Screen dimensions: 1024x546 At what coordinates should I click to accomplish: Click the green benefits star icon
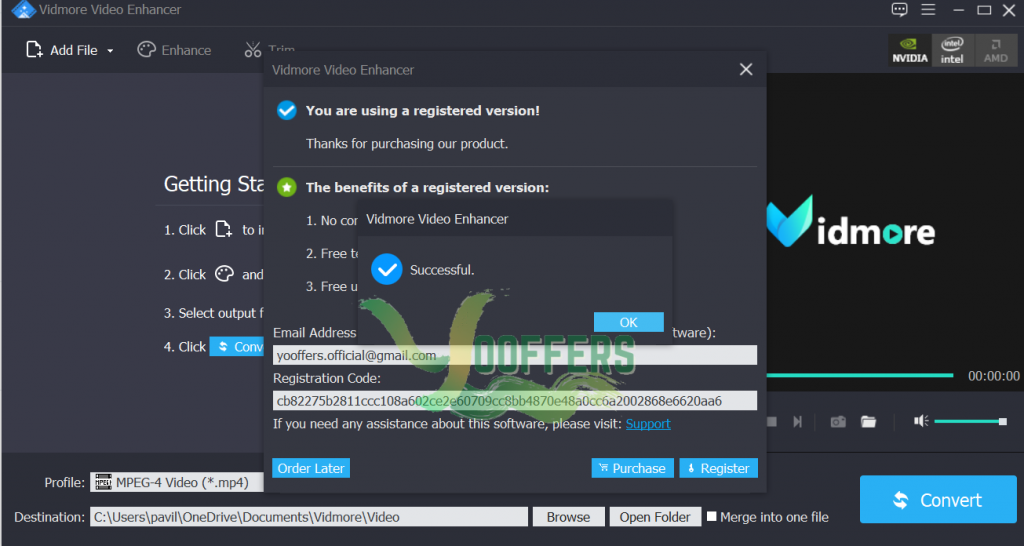(x=287, y=187)
